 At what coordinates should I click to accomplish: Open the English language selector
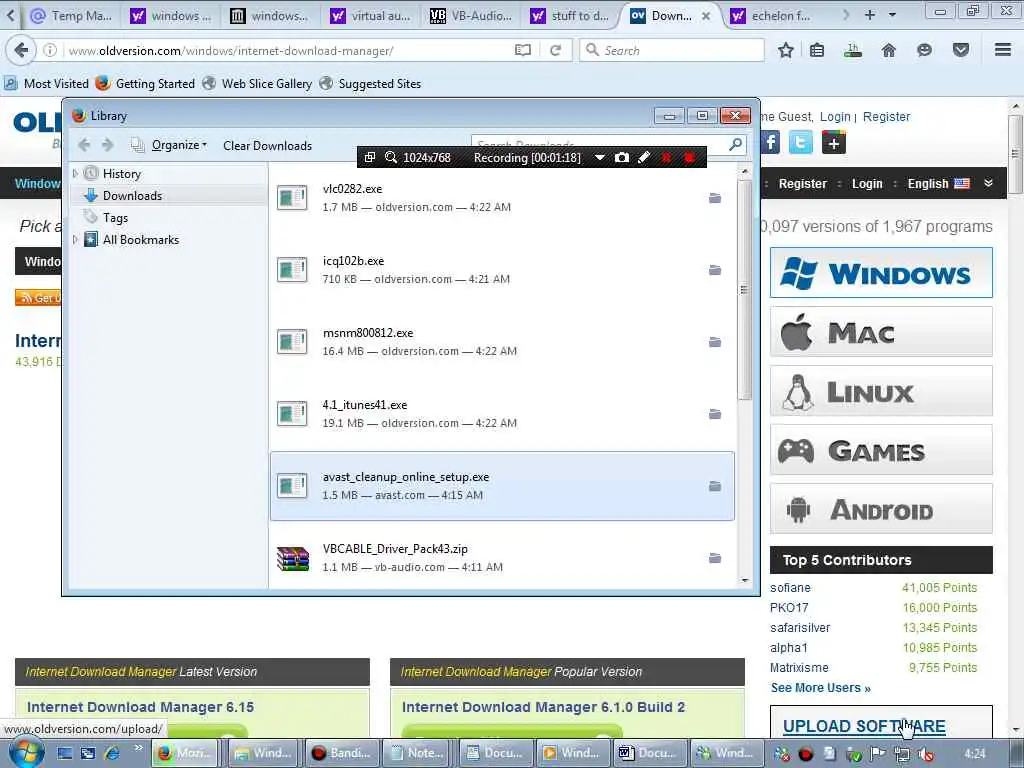tap(938, 184)
